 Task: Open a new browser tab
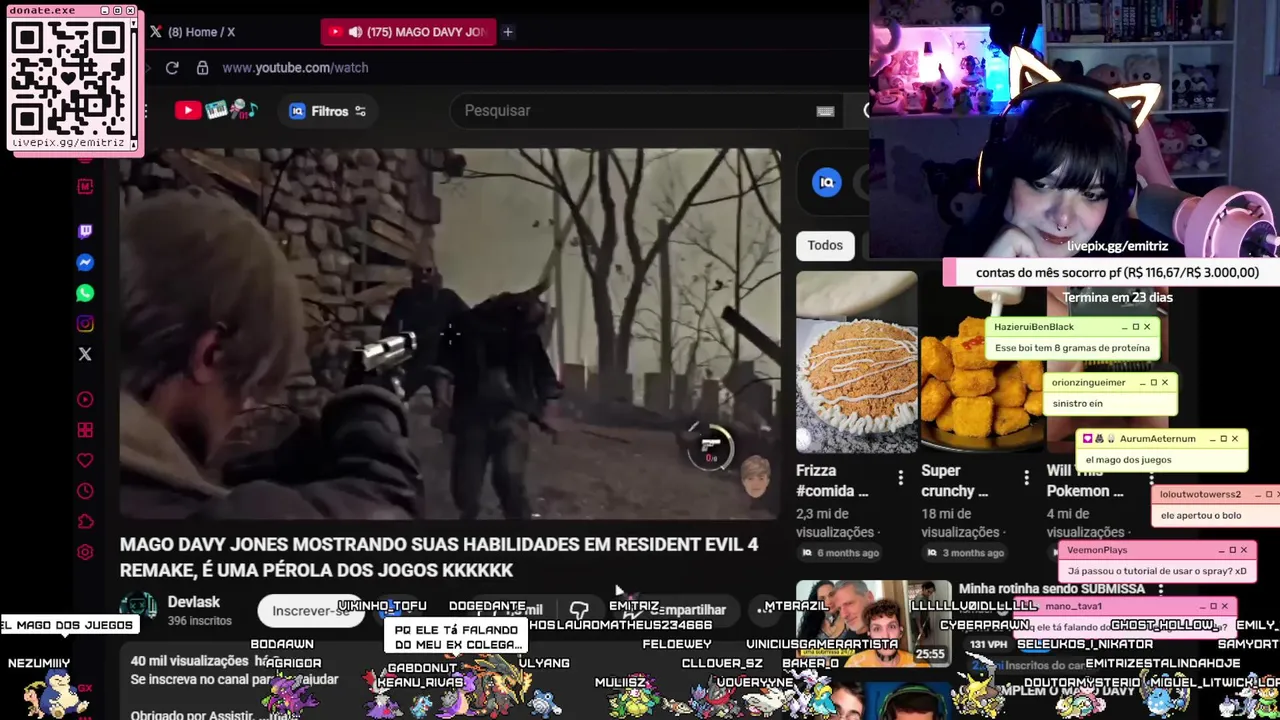click(508, 32)
